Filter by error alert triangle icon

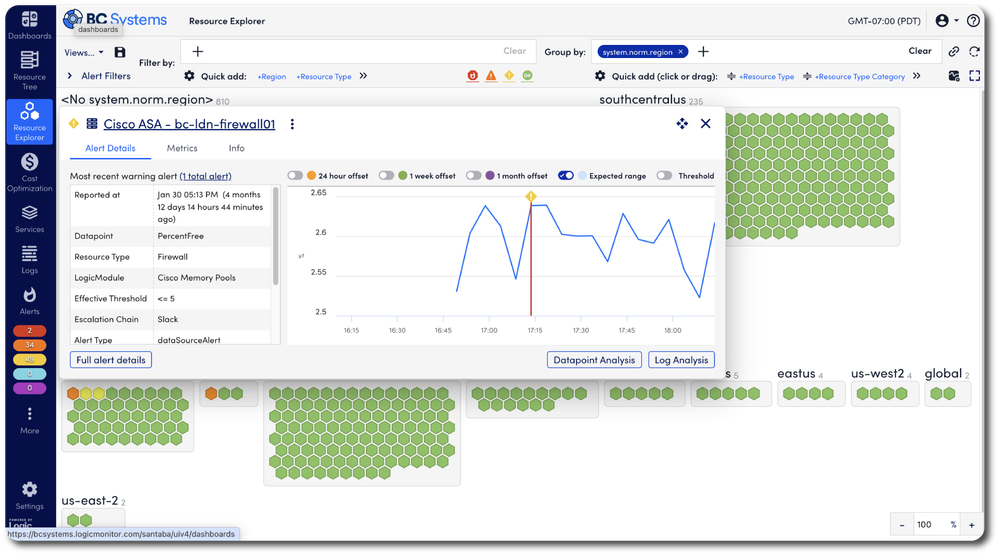click(491, 76)
